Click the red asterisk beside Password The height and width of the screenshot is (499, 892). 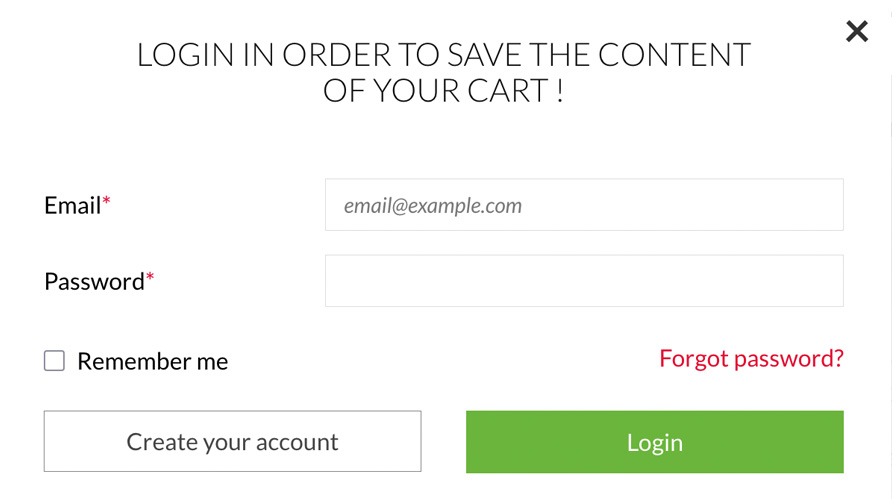[150, 278]
